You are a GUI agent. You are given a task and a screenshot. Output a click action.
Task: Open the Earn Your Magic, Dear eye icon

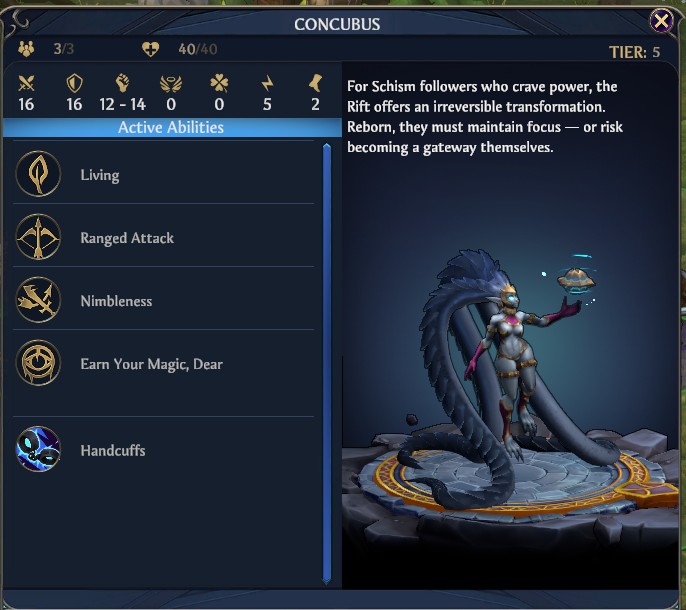(38, 363)
